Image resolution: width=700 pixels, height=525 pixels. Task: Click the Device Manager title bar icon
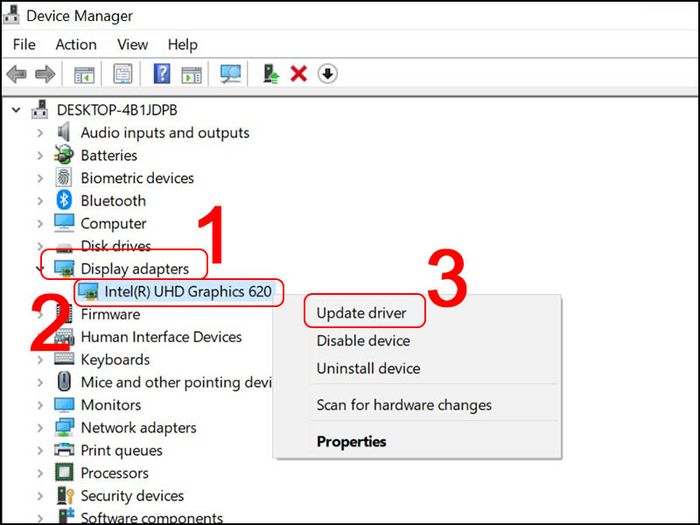(11, 15)
